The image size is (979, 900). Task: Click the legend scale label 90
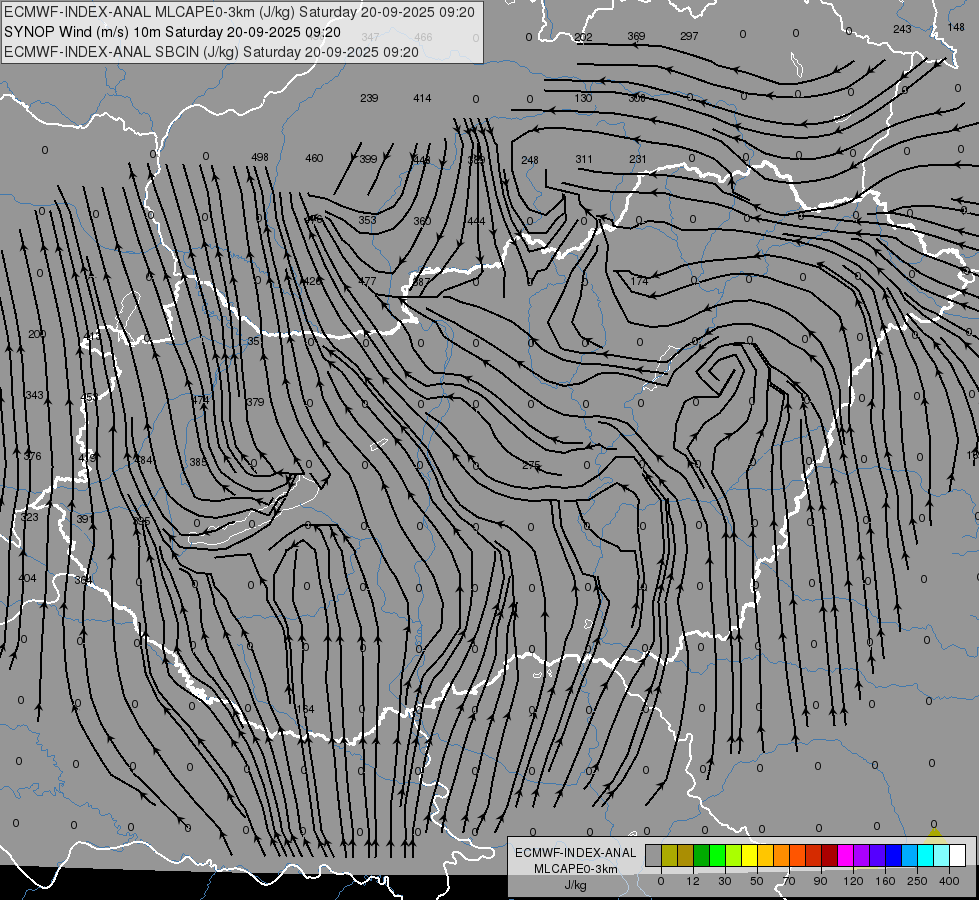tap(820, 881)
